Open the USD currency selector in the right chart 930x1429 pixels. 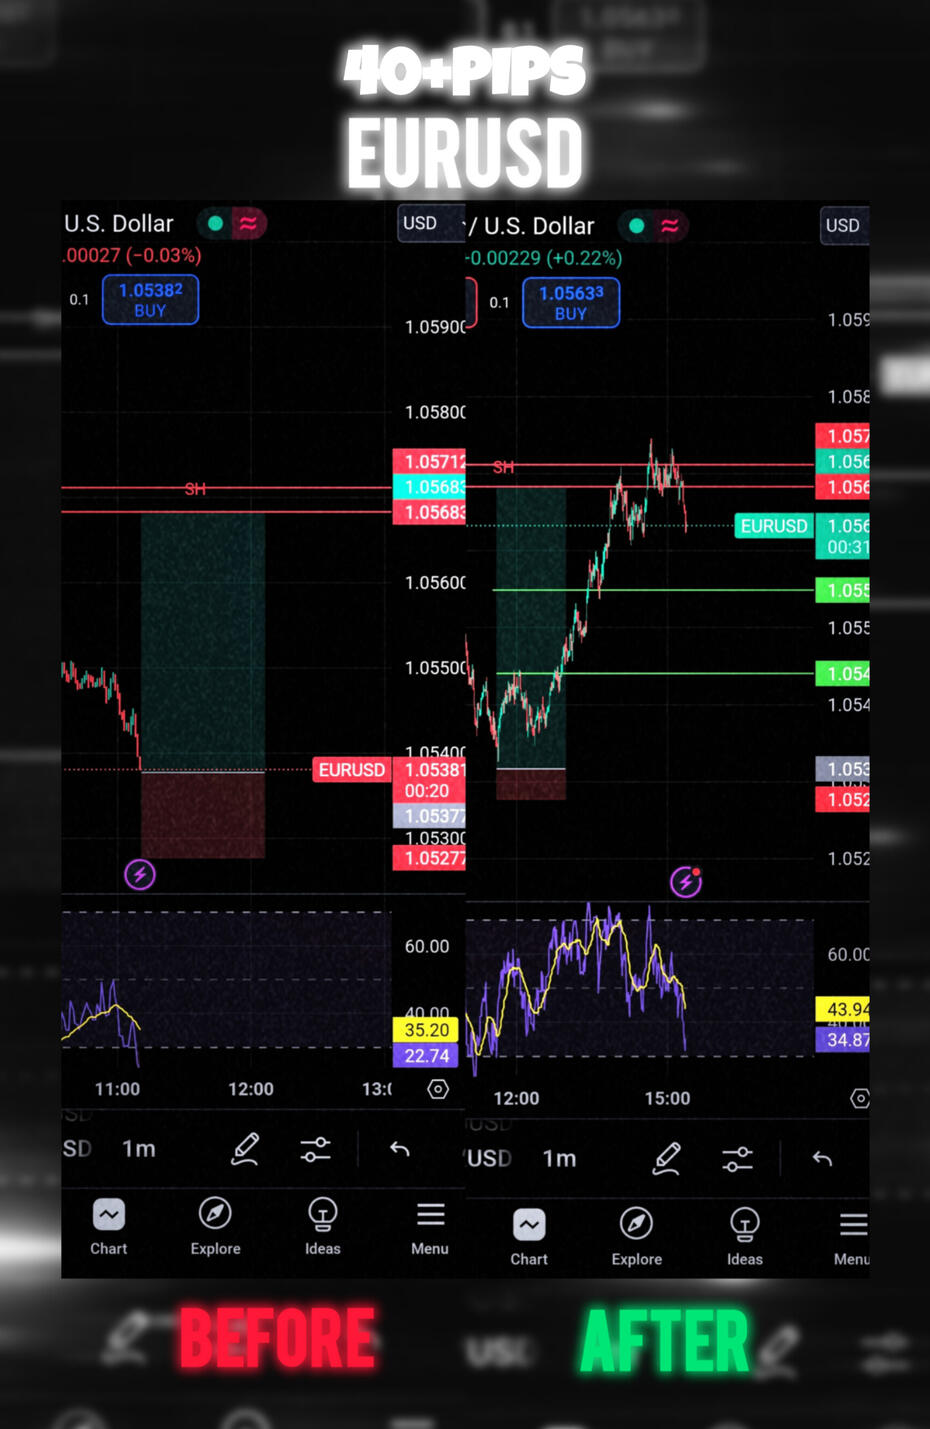(x=842, y=226)
